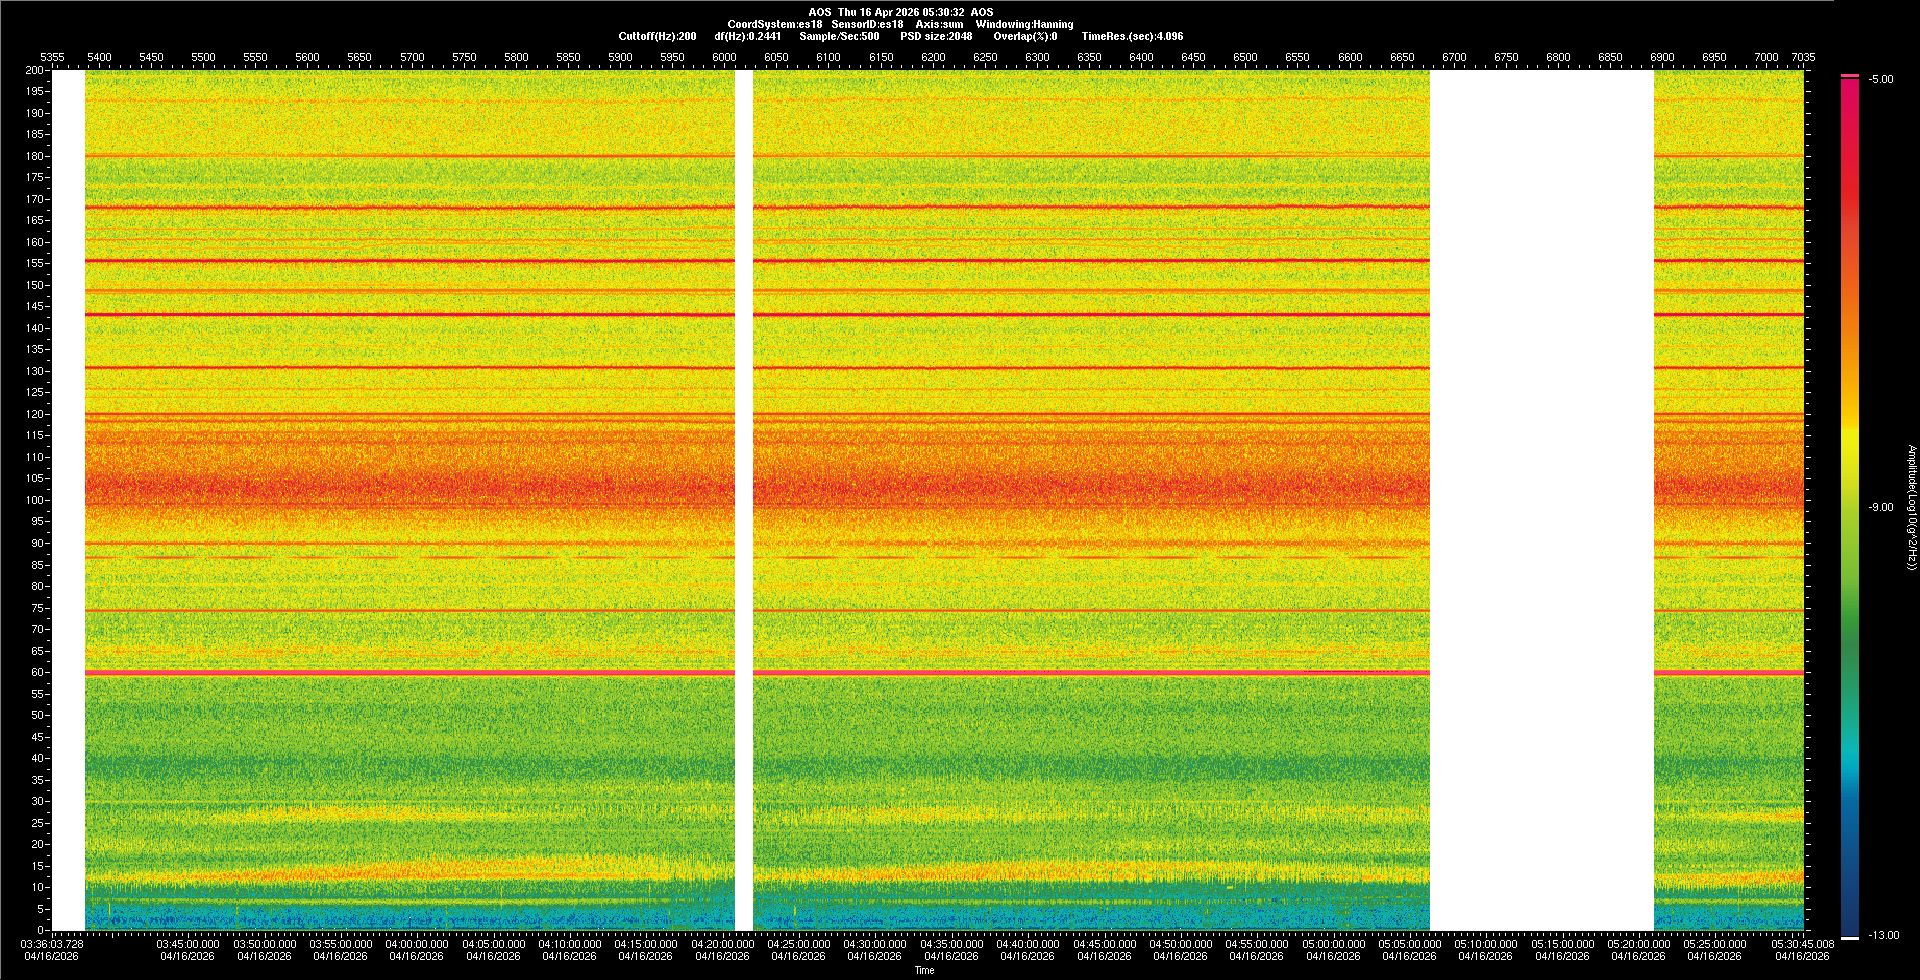Select the 04:00:00.000 time axis label
This screenshot has width=1920, height=980.
click(417, 944)
